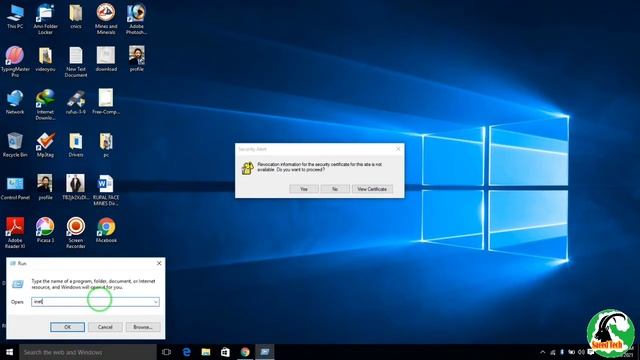The width and height of the screenshot is (640, 360).
Task: Expand the Run dialog Open dropdown arrow
Action: [156, 302]
